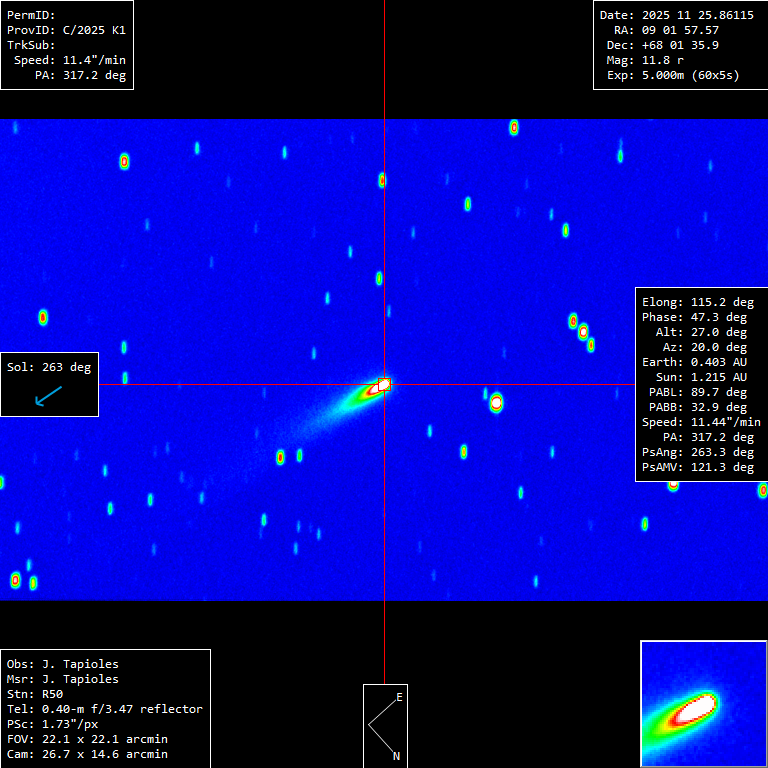Click the comet nucleus at crosshair center

click(x=384, y=384)
